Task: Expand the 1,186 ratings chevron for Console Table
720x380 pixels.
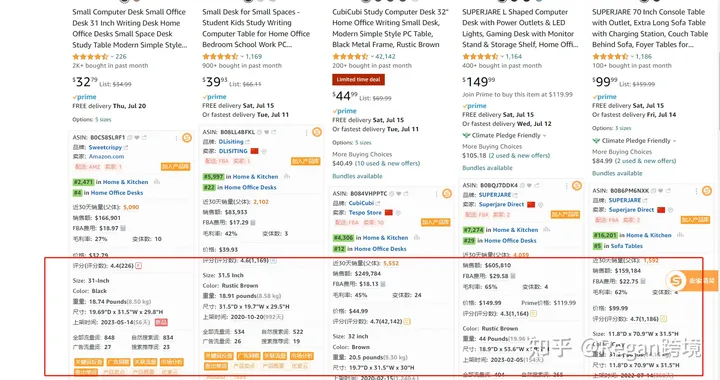Action: click(x=632, y=56)
